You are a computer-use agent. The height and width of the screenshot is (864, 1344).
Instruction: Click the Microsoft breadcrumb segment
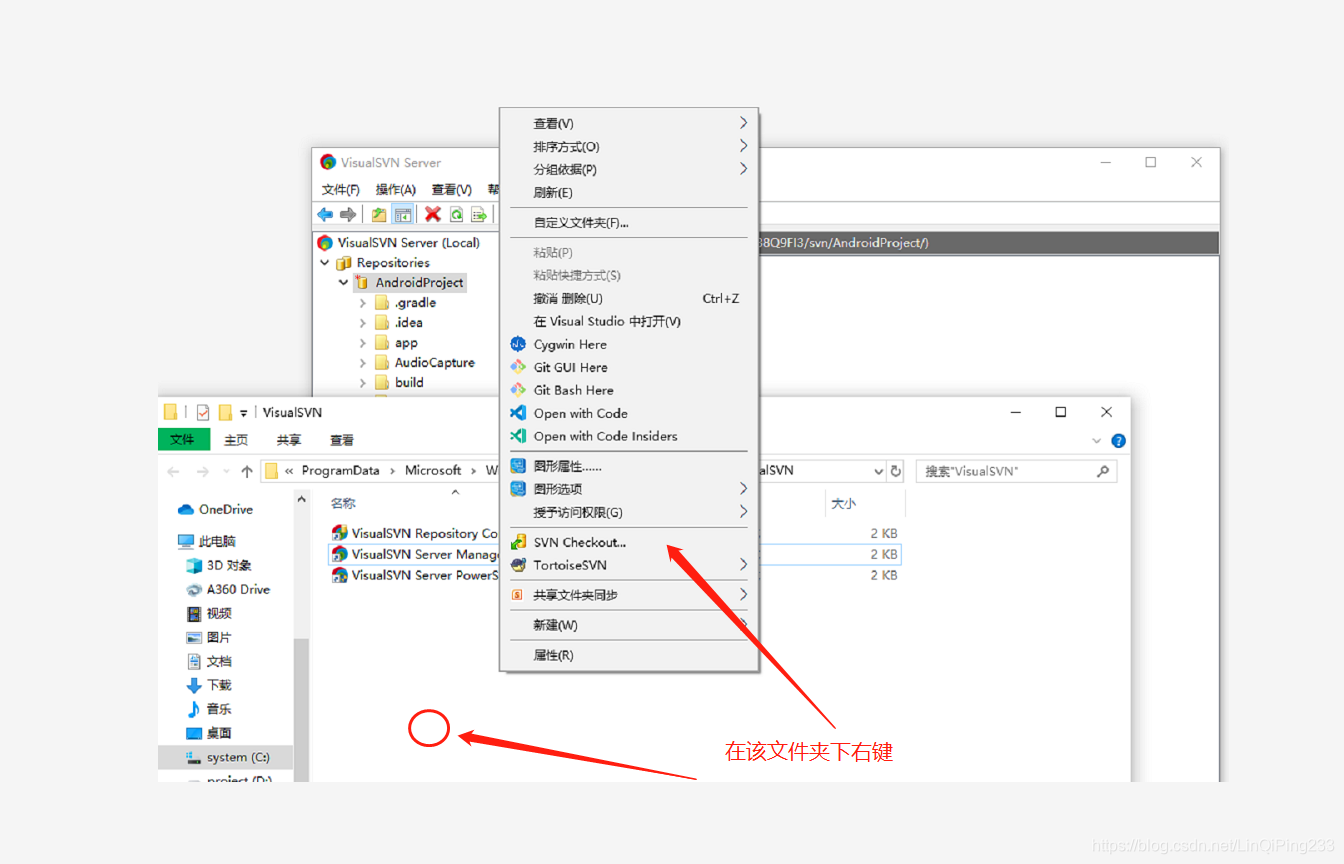[x=433, y=470]
